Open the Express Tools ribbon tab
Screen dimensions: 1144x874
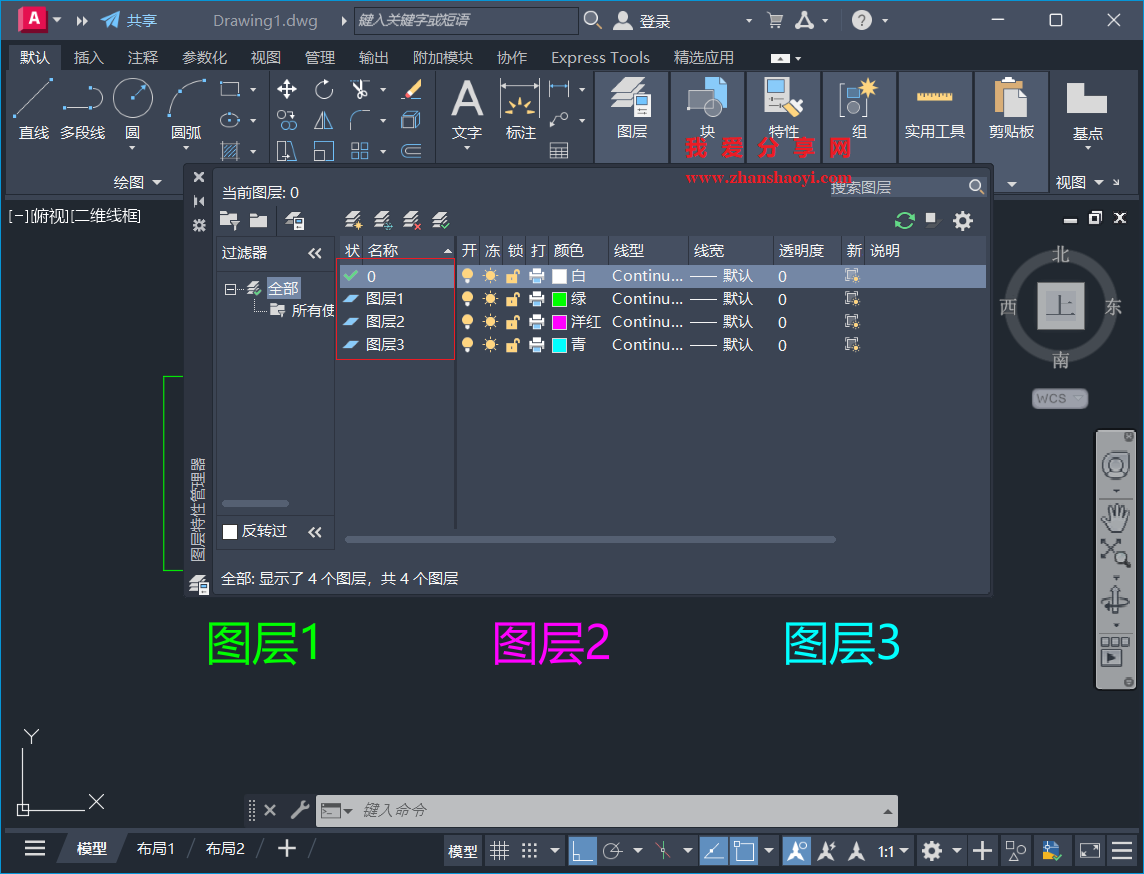(x=600, y=57)
